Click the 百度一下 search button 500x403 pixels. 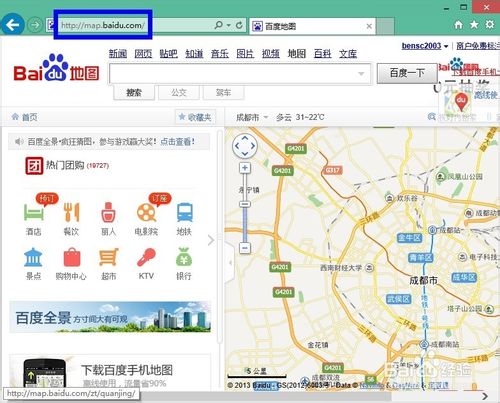pyautogui.click(x=407, y=73)
